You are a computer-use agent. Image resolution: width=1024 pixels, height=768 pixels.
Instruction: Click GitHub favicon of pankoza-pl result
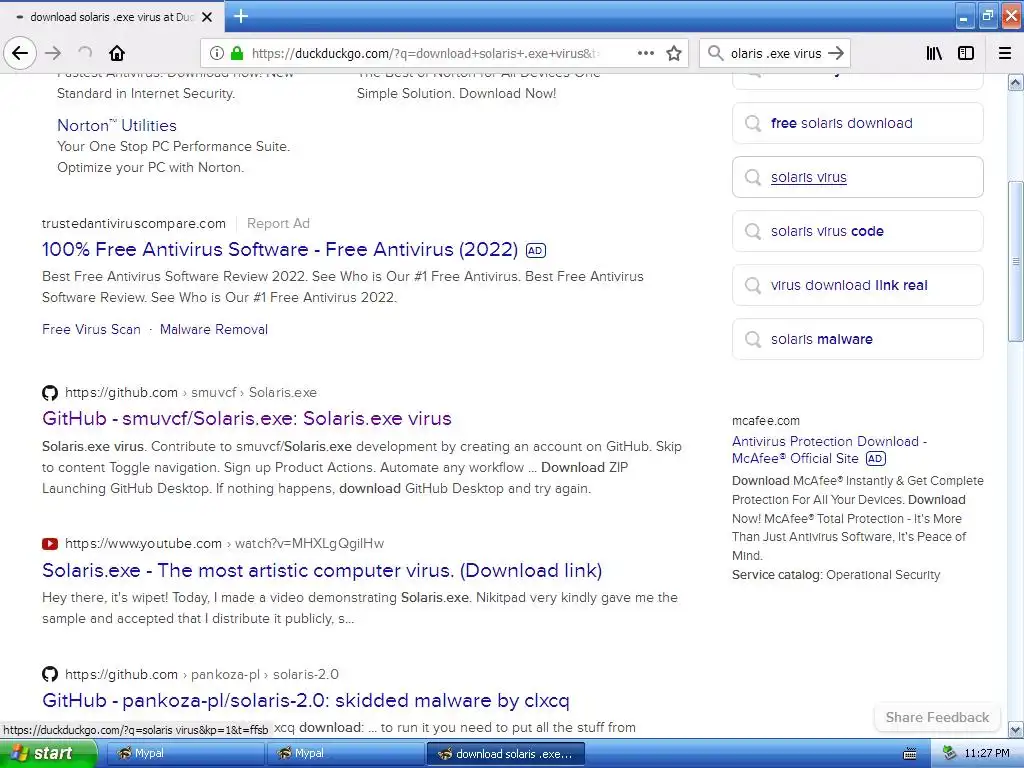(50, 674)
